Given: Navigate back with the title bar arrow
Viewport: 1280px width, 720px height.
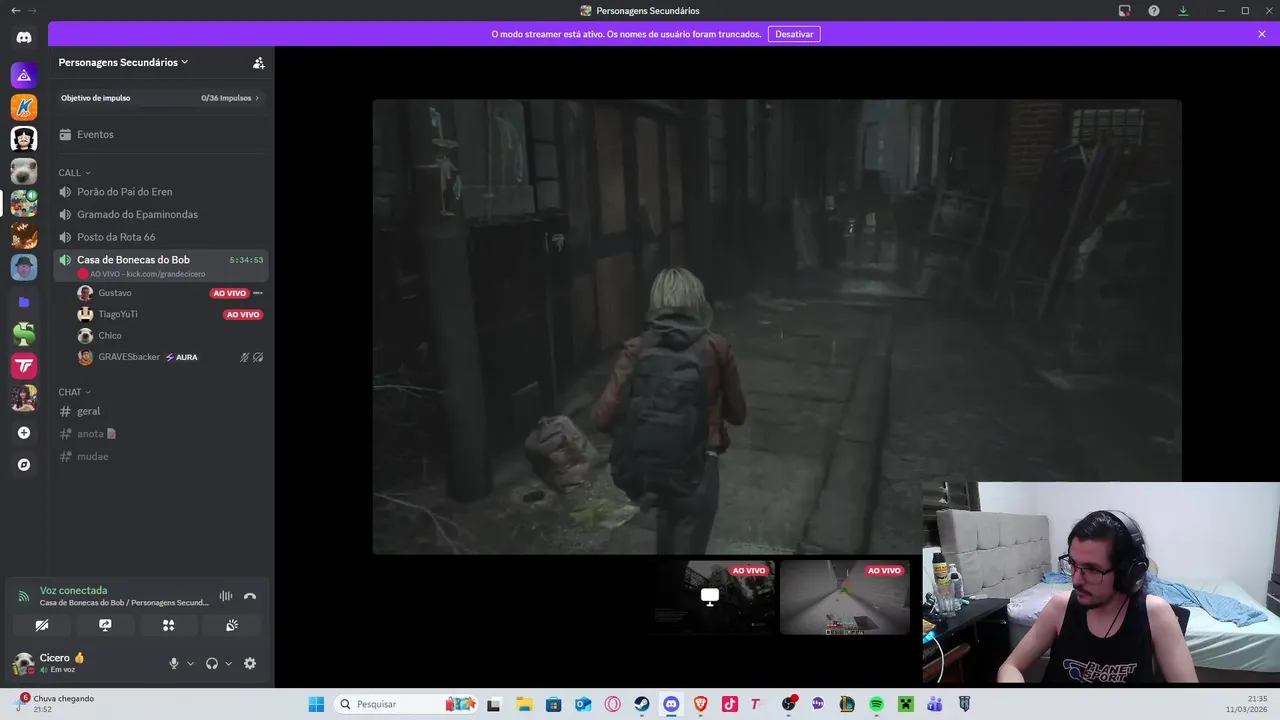Looking at the screenshot, I should (x=15, y=10).
